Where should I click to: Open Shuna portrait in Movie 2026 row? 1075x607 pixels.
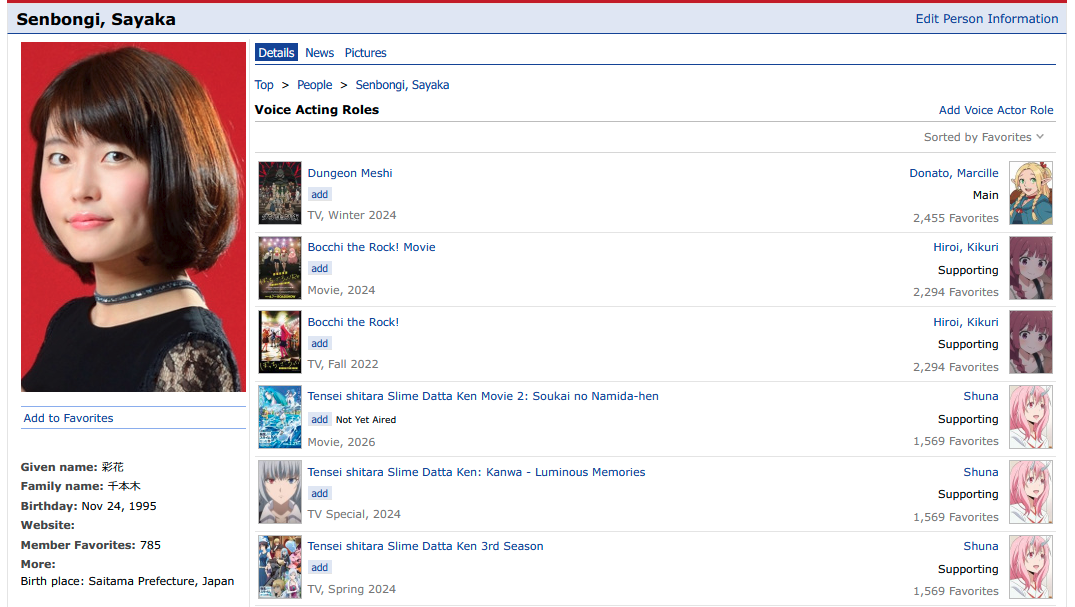click(1030, 417)
